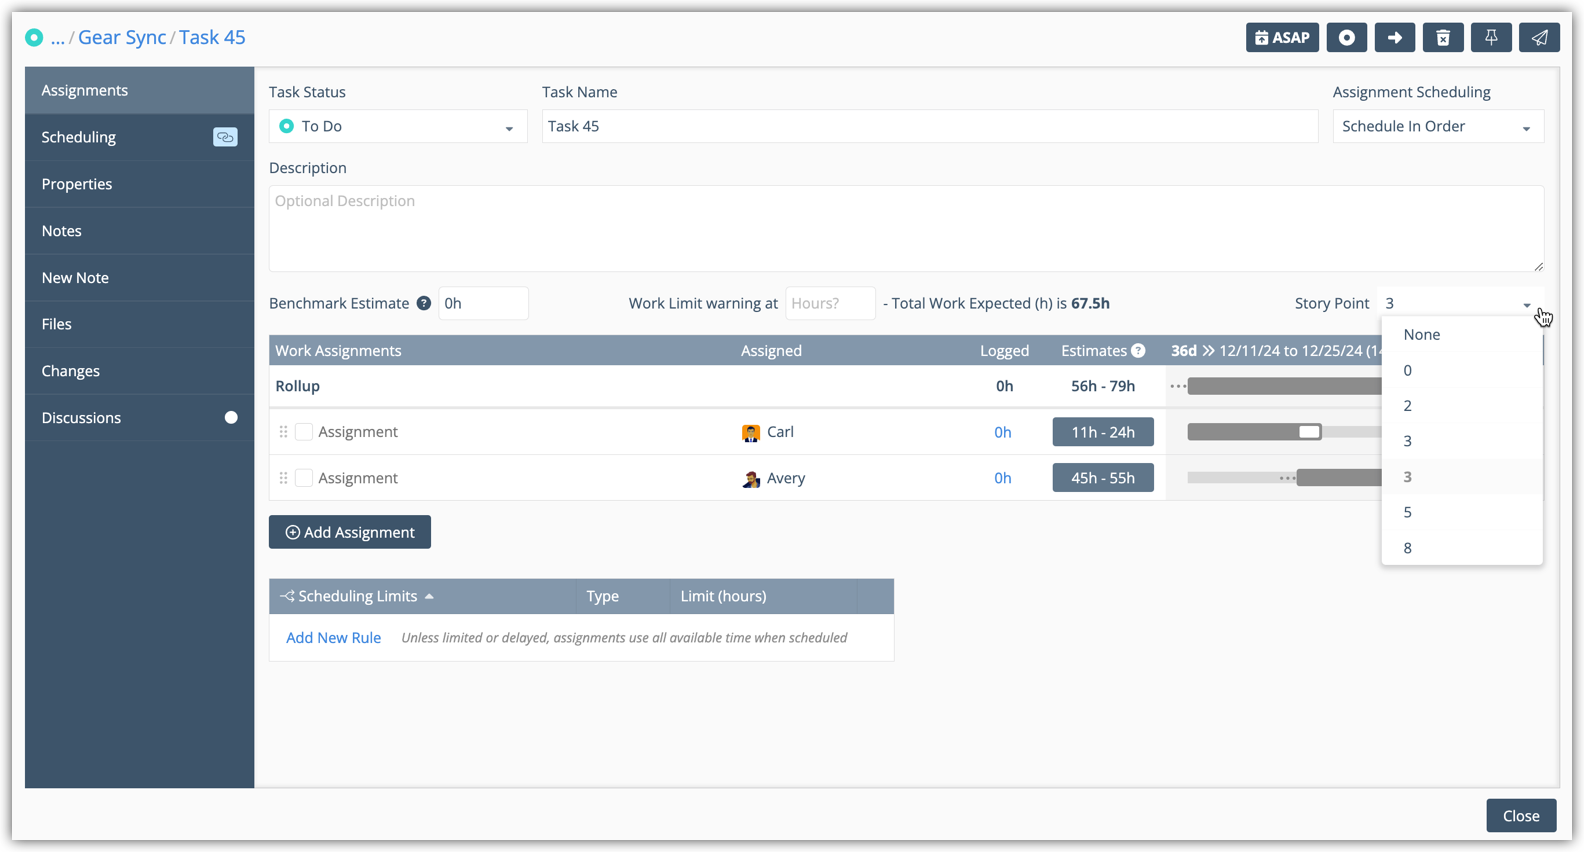Click the Add New Rule link

333,638
